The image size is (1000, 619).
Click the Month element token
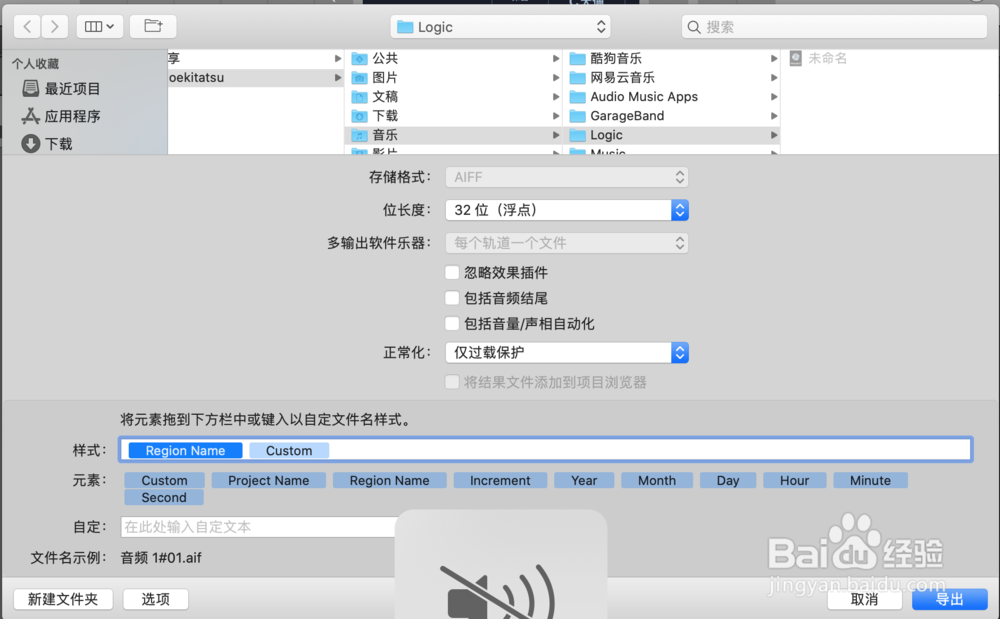[x=657, y=481]
